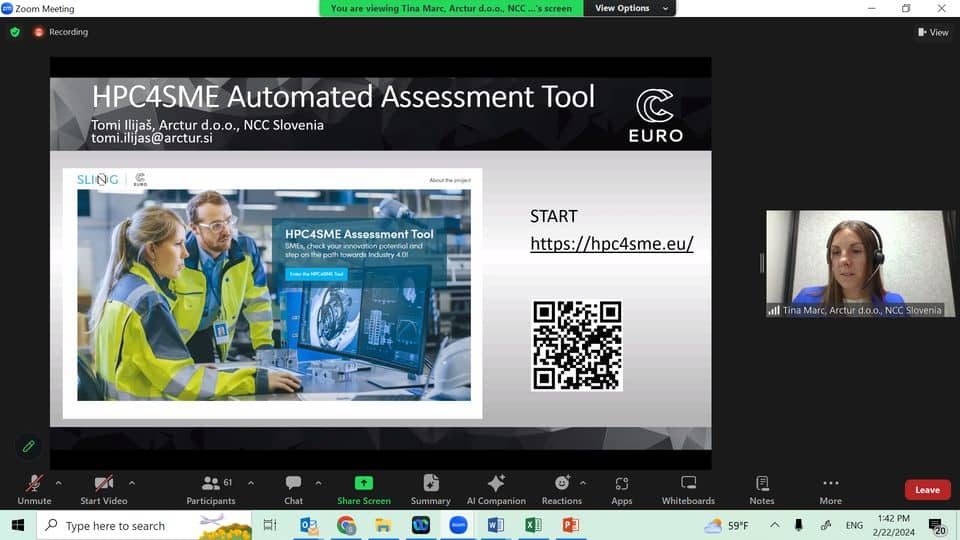Open the More options menu
The width and height of the screenshot is (960, 540).
(x=830, y=490)
